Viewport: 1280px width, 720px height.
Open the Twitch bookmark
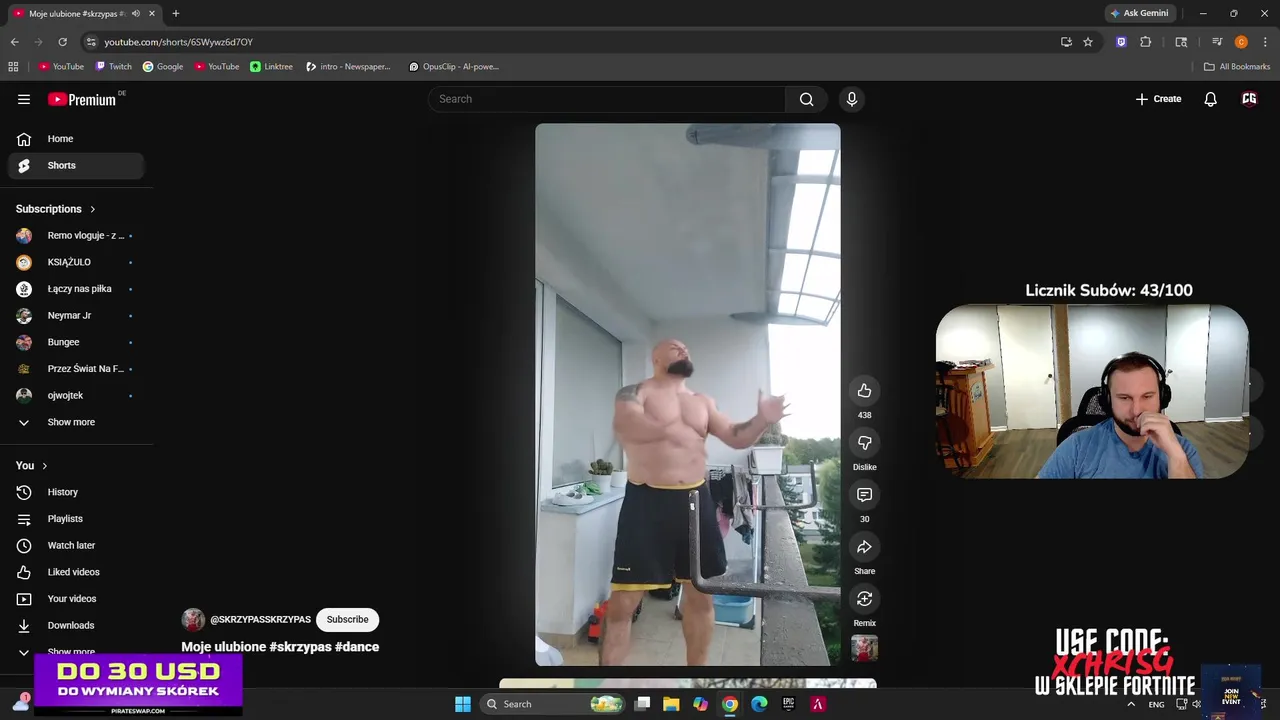click(114, 67)
